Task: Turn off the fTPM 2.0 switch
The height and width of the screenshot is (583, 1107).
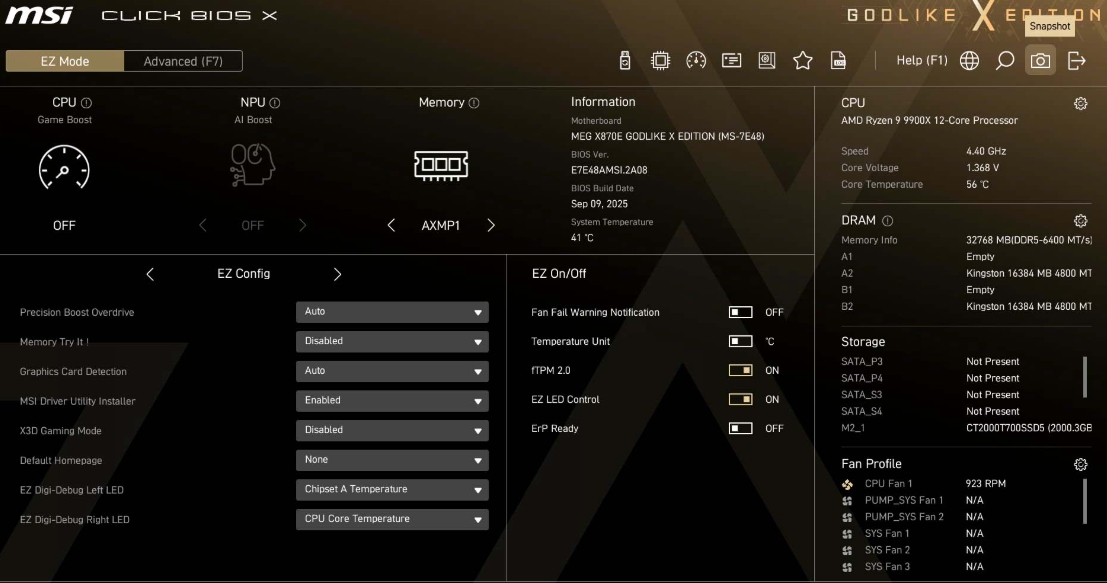Action: click(x=741, y=370)
